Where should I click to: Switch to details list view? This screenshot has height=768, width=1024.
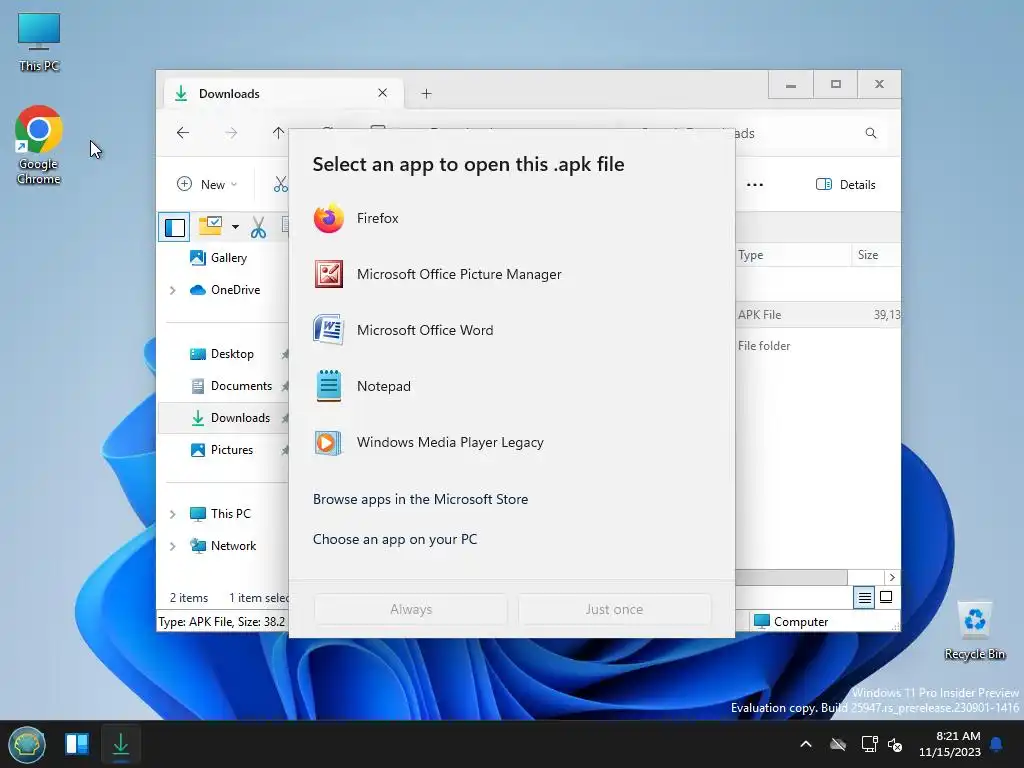point(864,597)
